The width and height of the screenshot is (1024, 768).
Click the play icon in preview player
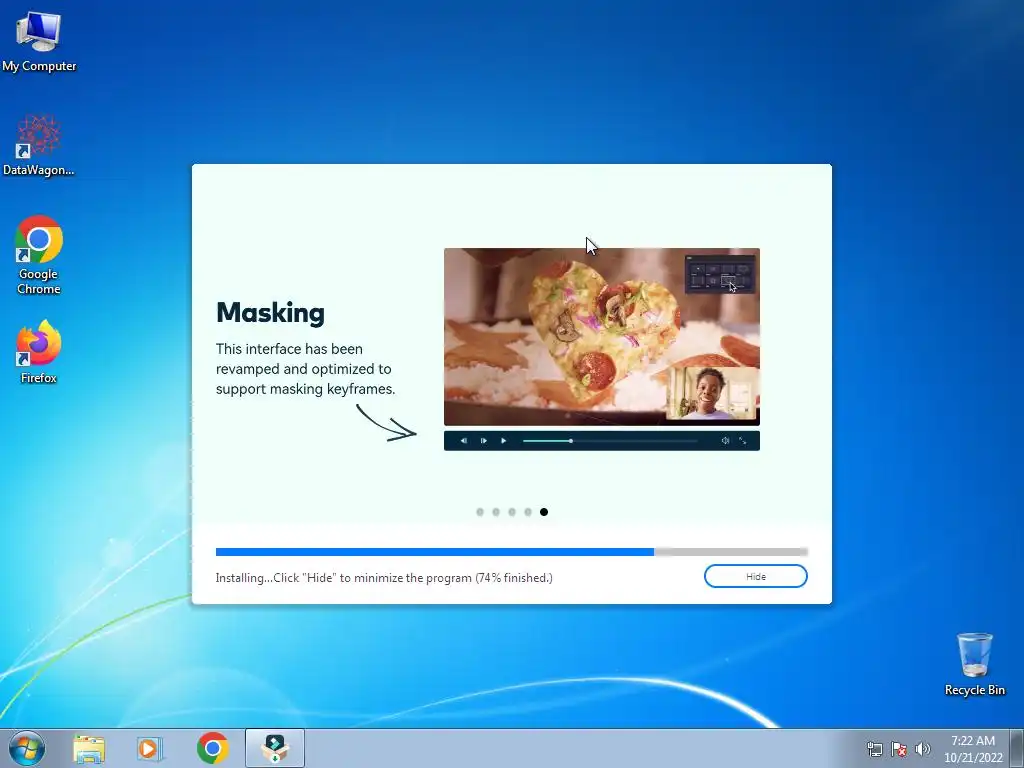coord(504,441)
